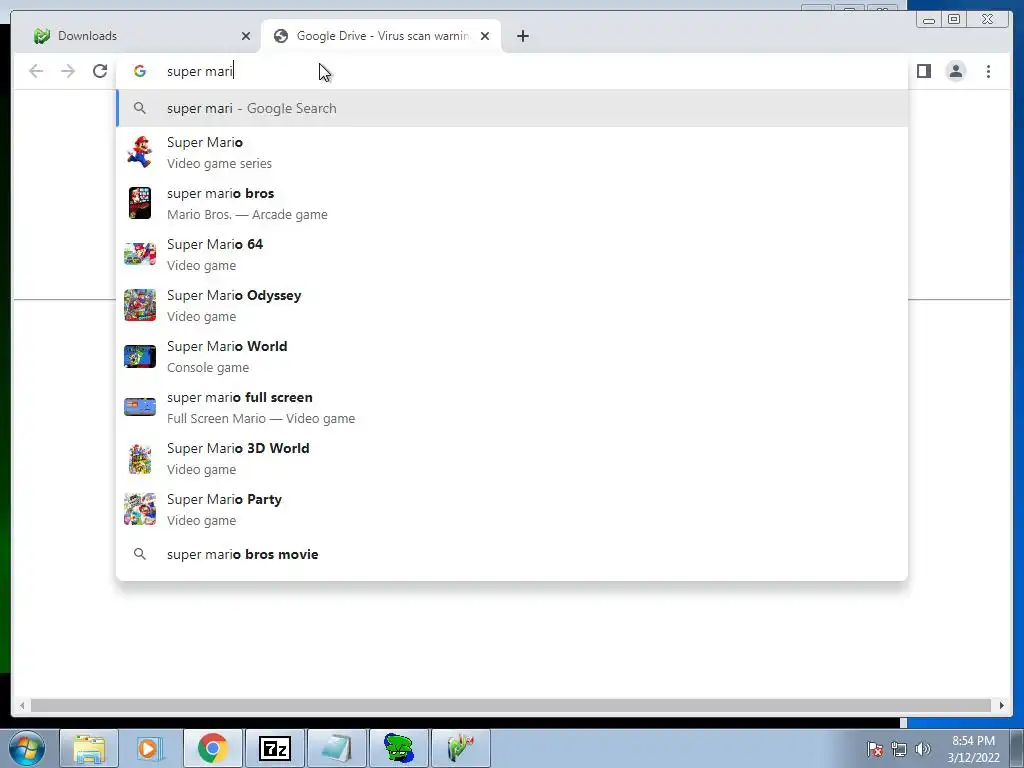The width and height of the screenshot is (1024, 768).
Task: Click magnifier icon beside 'super mari - Google Search'
Action: tap(140, 108)
